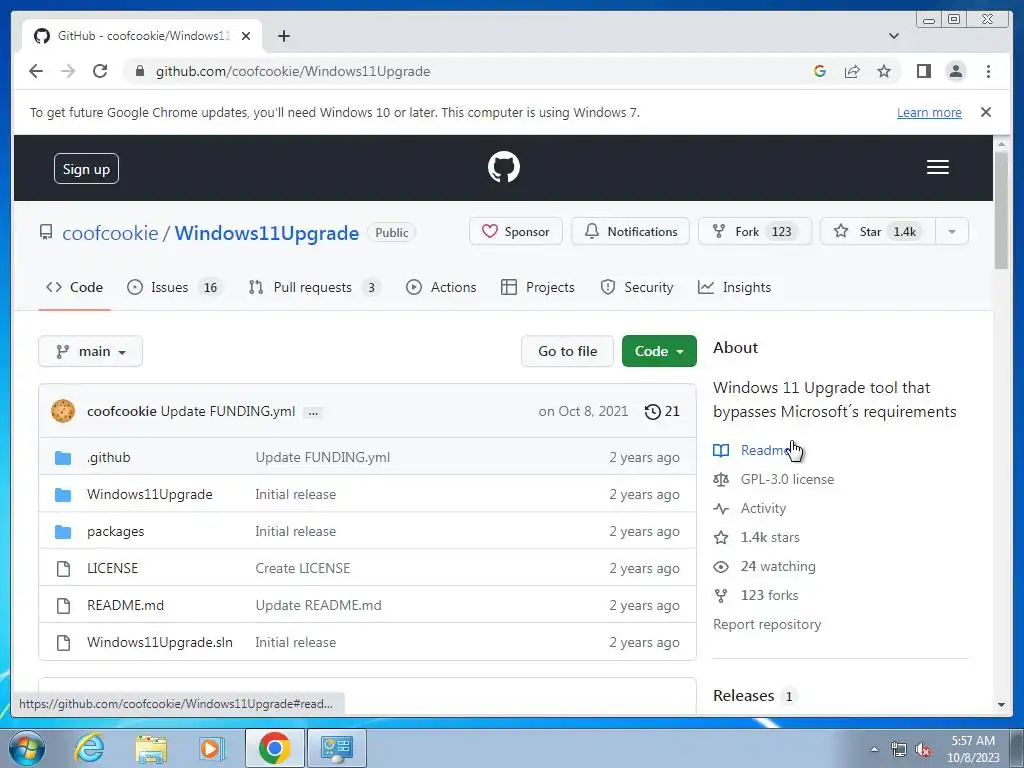The width and height of the screenshot is (1024, 768).
Task: Open the Activity link in About
Action: coord(763,509)
